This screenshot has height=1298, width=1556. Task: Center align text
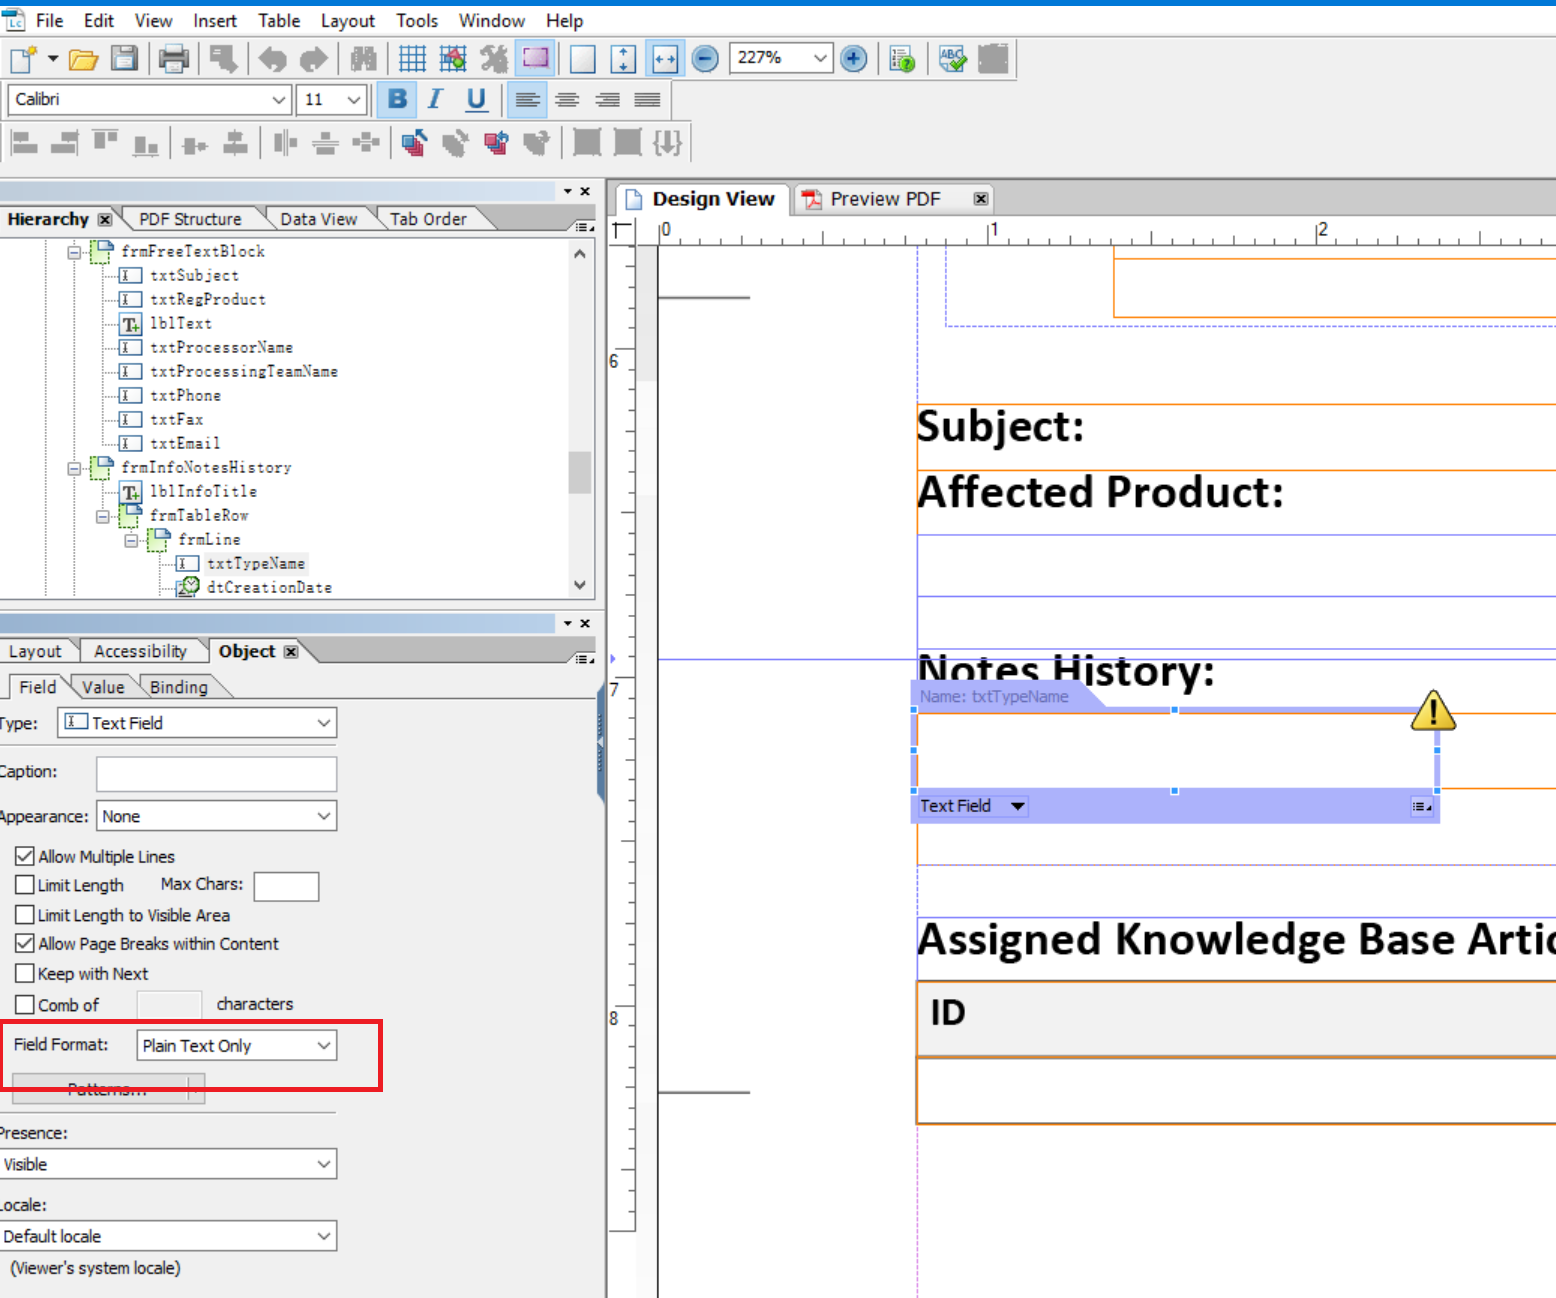tap(567, 99)
